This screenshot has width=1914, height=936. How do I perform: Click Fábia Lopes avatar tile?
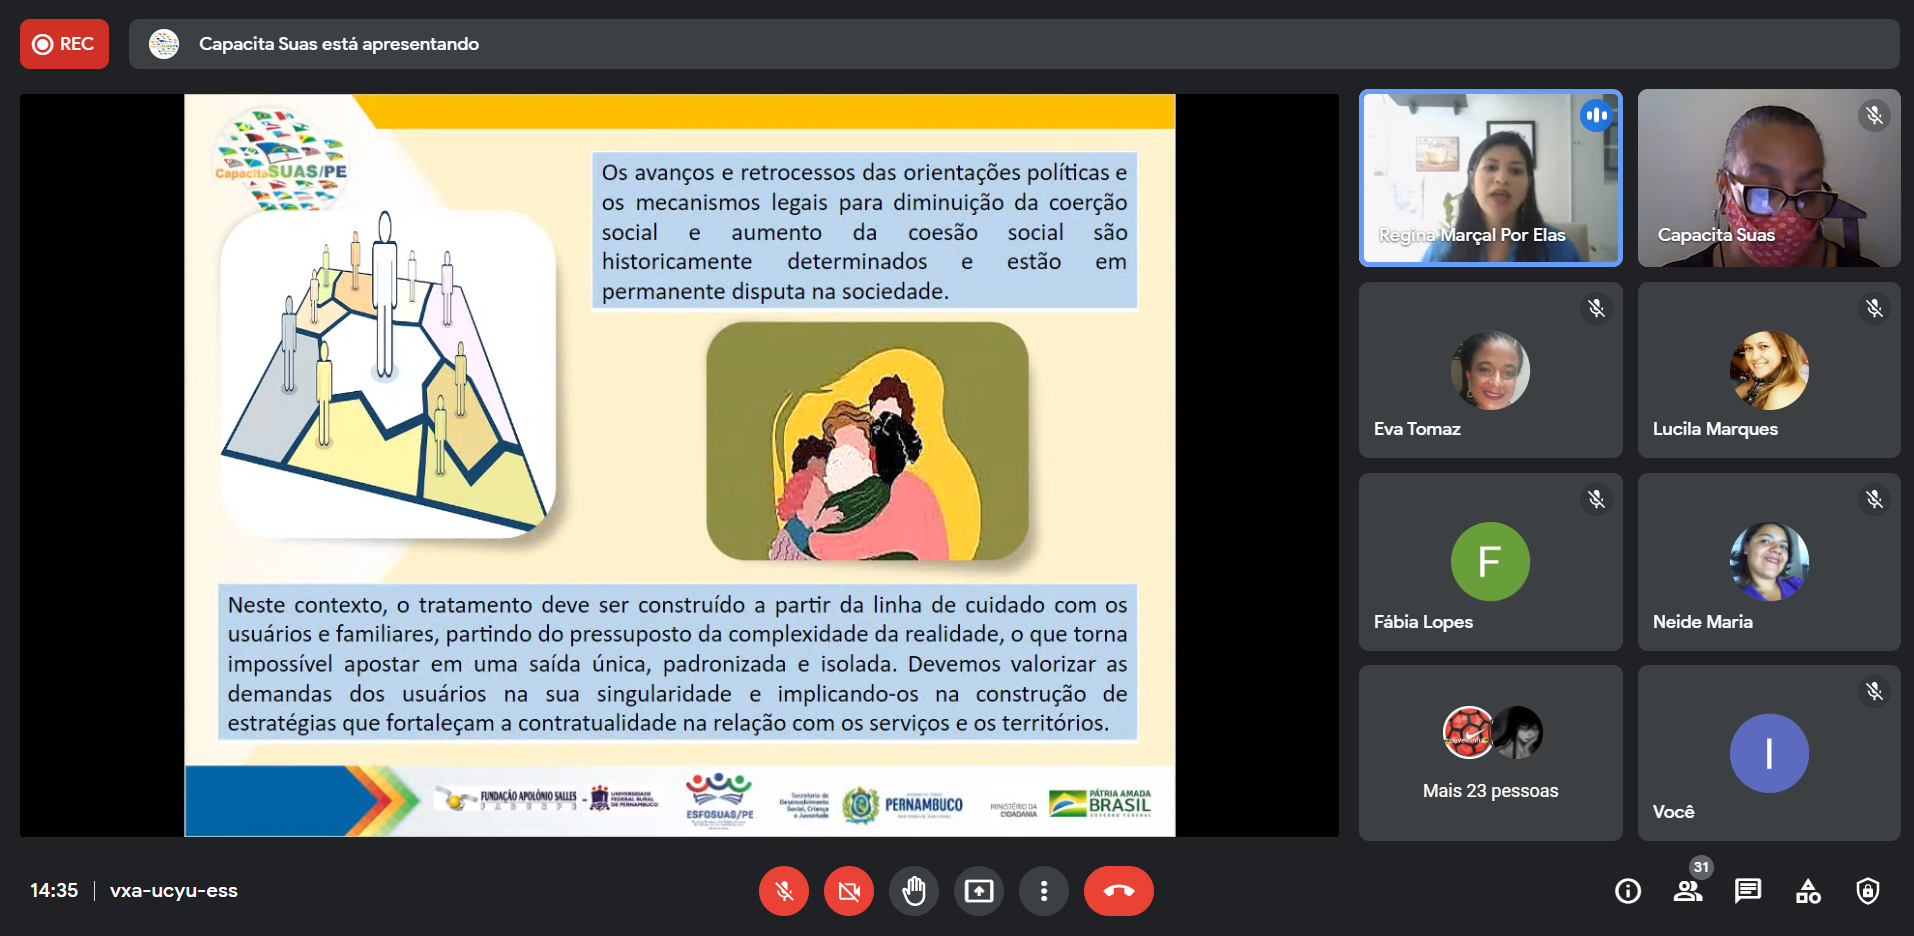1490,562
